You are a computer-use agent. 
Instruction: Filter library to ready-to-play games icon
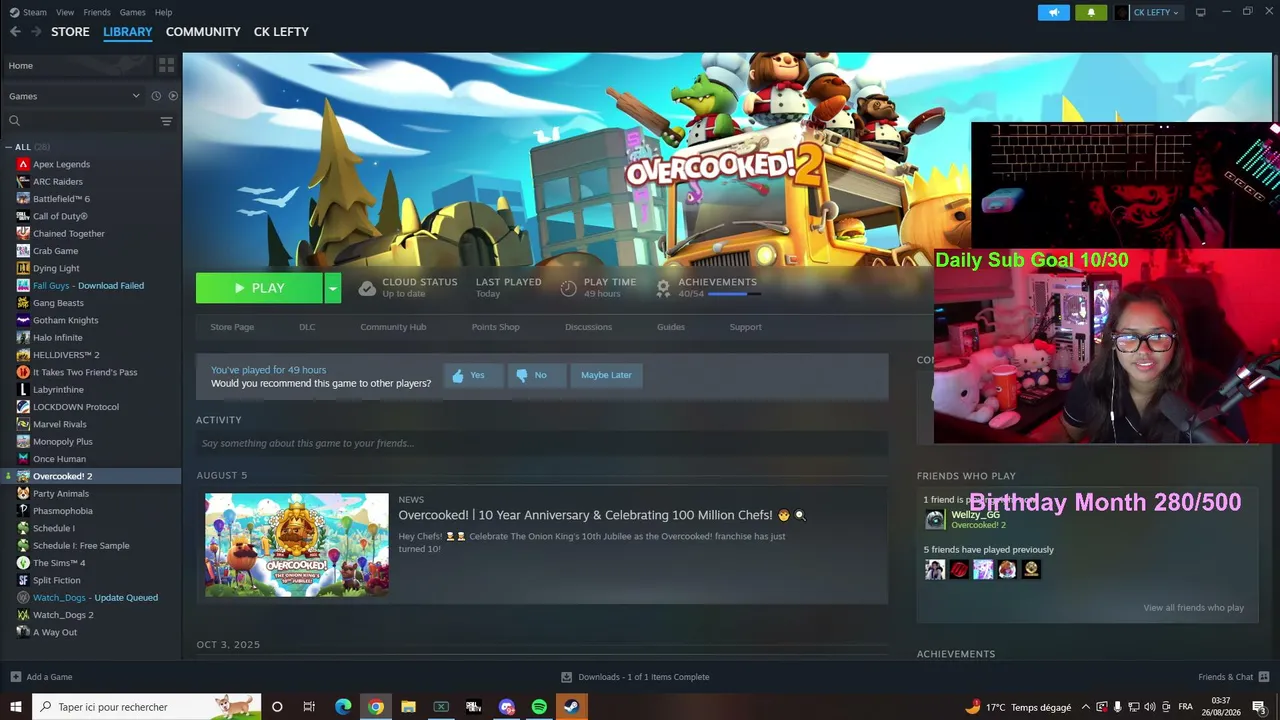[173, 96]
